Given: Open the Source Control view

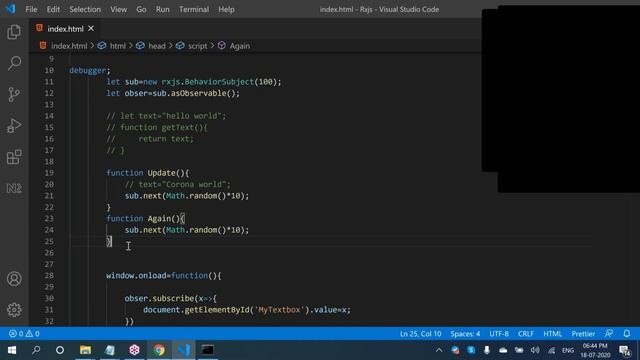Looking at the screenshot, I should (x=14, y=94).
